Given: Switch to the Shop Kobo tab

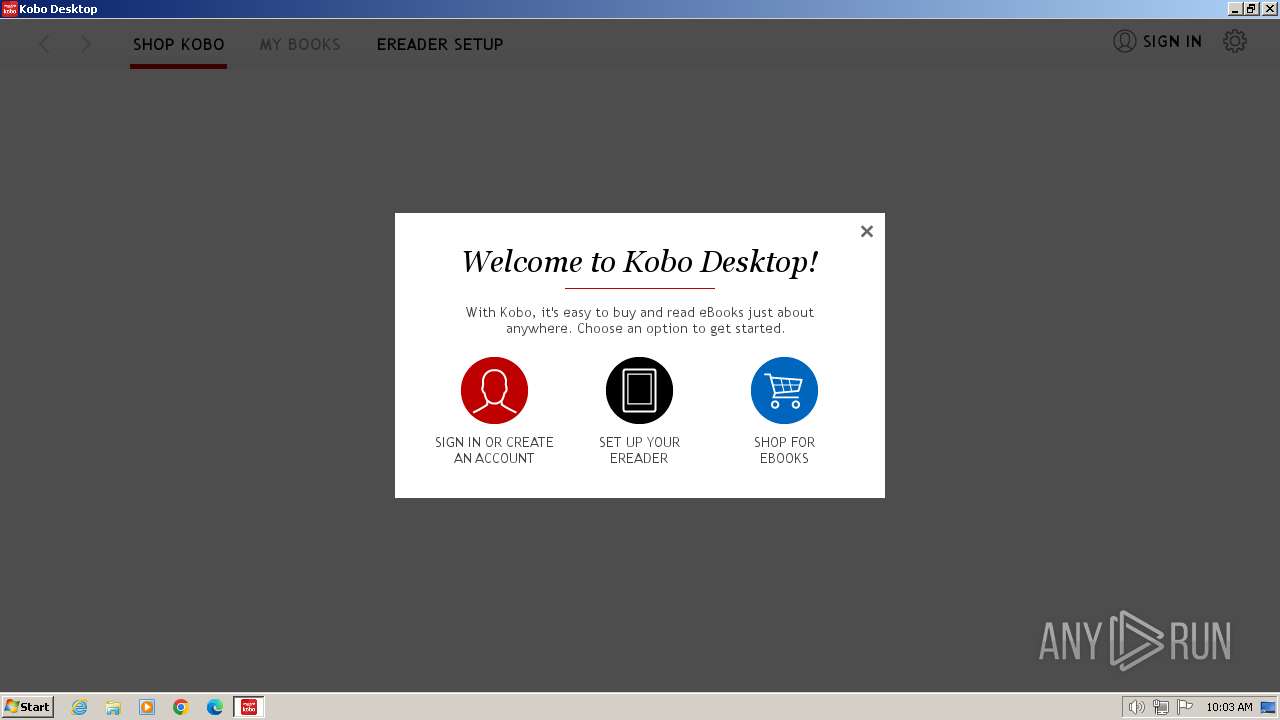Looking at the screenshot, I should click(x=179, y=44).
